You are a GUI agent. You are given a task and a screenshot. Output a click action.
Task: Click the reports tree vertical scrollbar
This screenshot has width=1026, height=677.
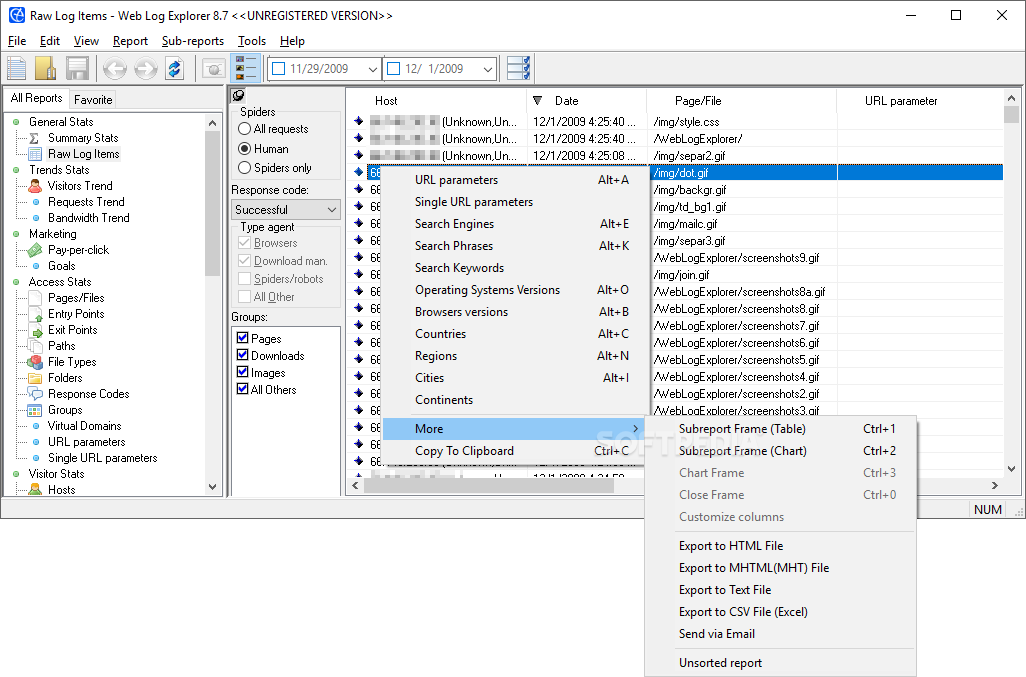pos(212,203)
